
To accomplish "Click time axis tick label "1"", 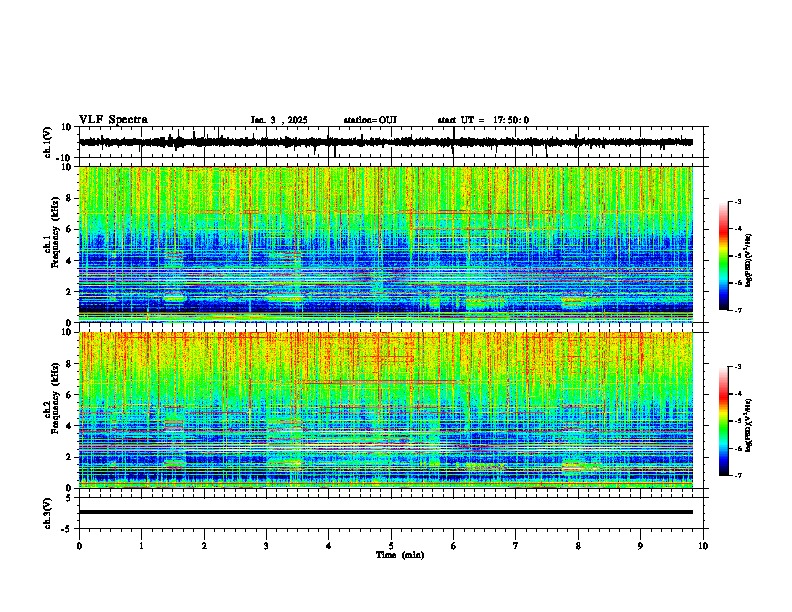I will 141,546.
